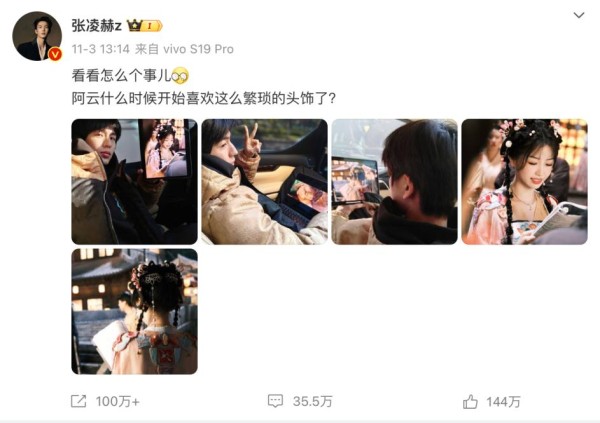Like the post with the thumbs-up icon
The height and width of the screenshot is (423, 600).
click(470, 402)
